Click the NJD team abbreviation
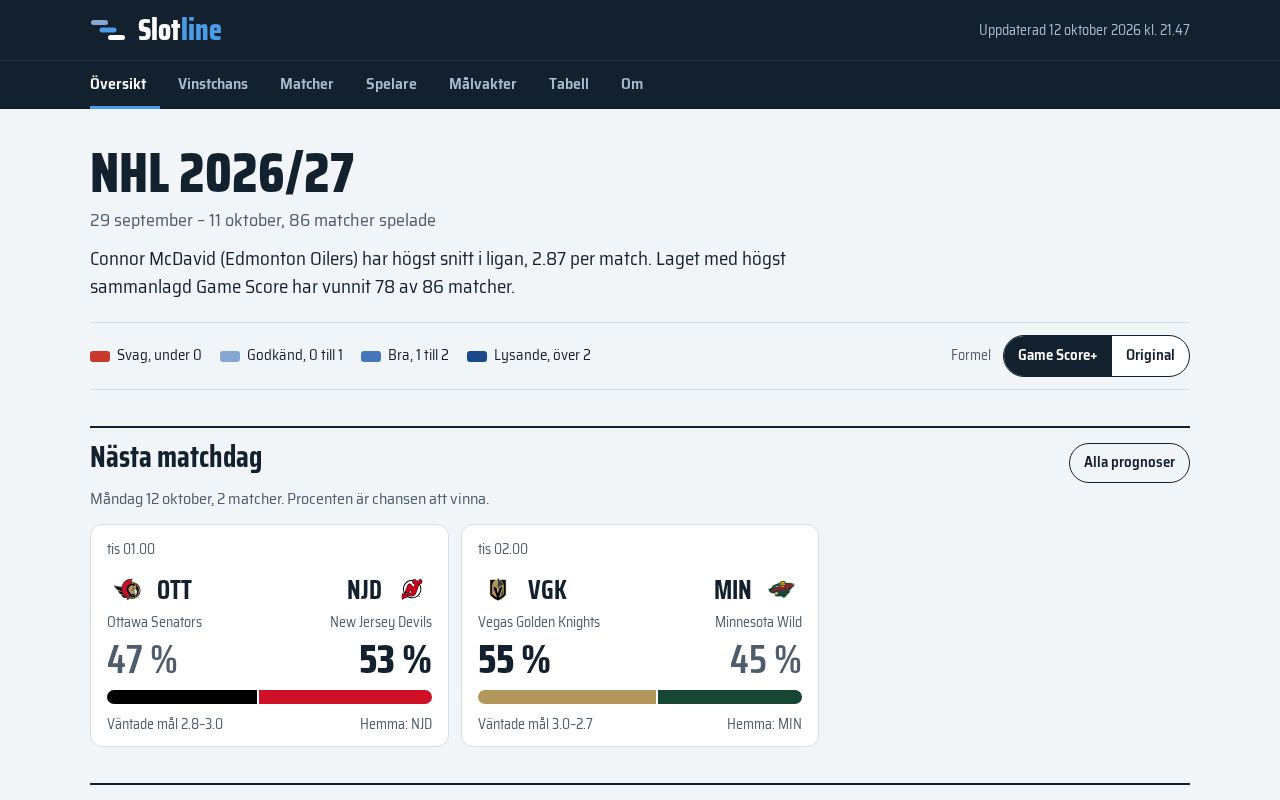Screen dimensions: 1280x800 coord(364,590)
